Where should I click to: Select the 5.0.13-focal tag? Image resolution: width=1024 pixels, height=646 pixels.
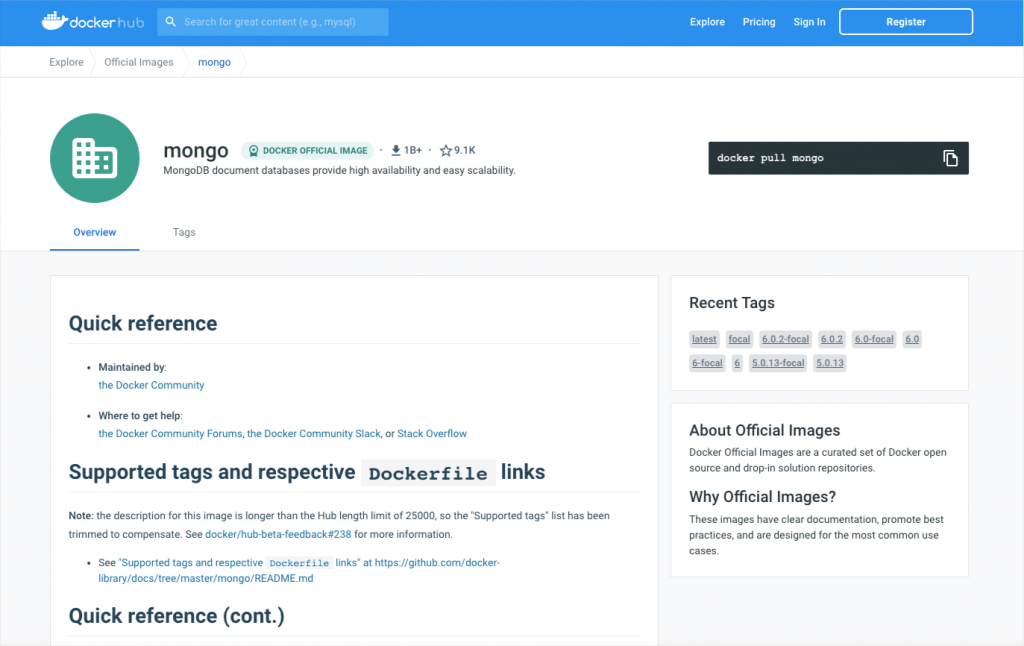778,363
